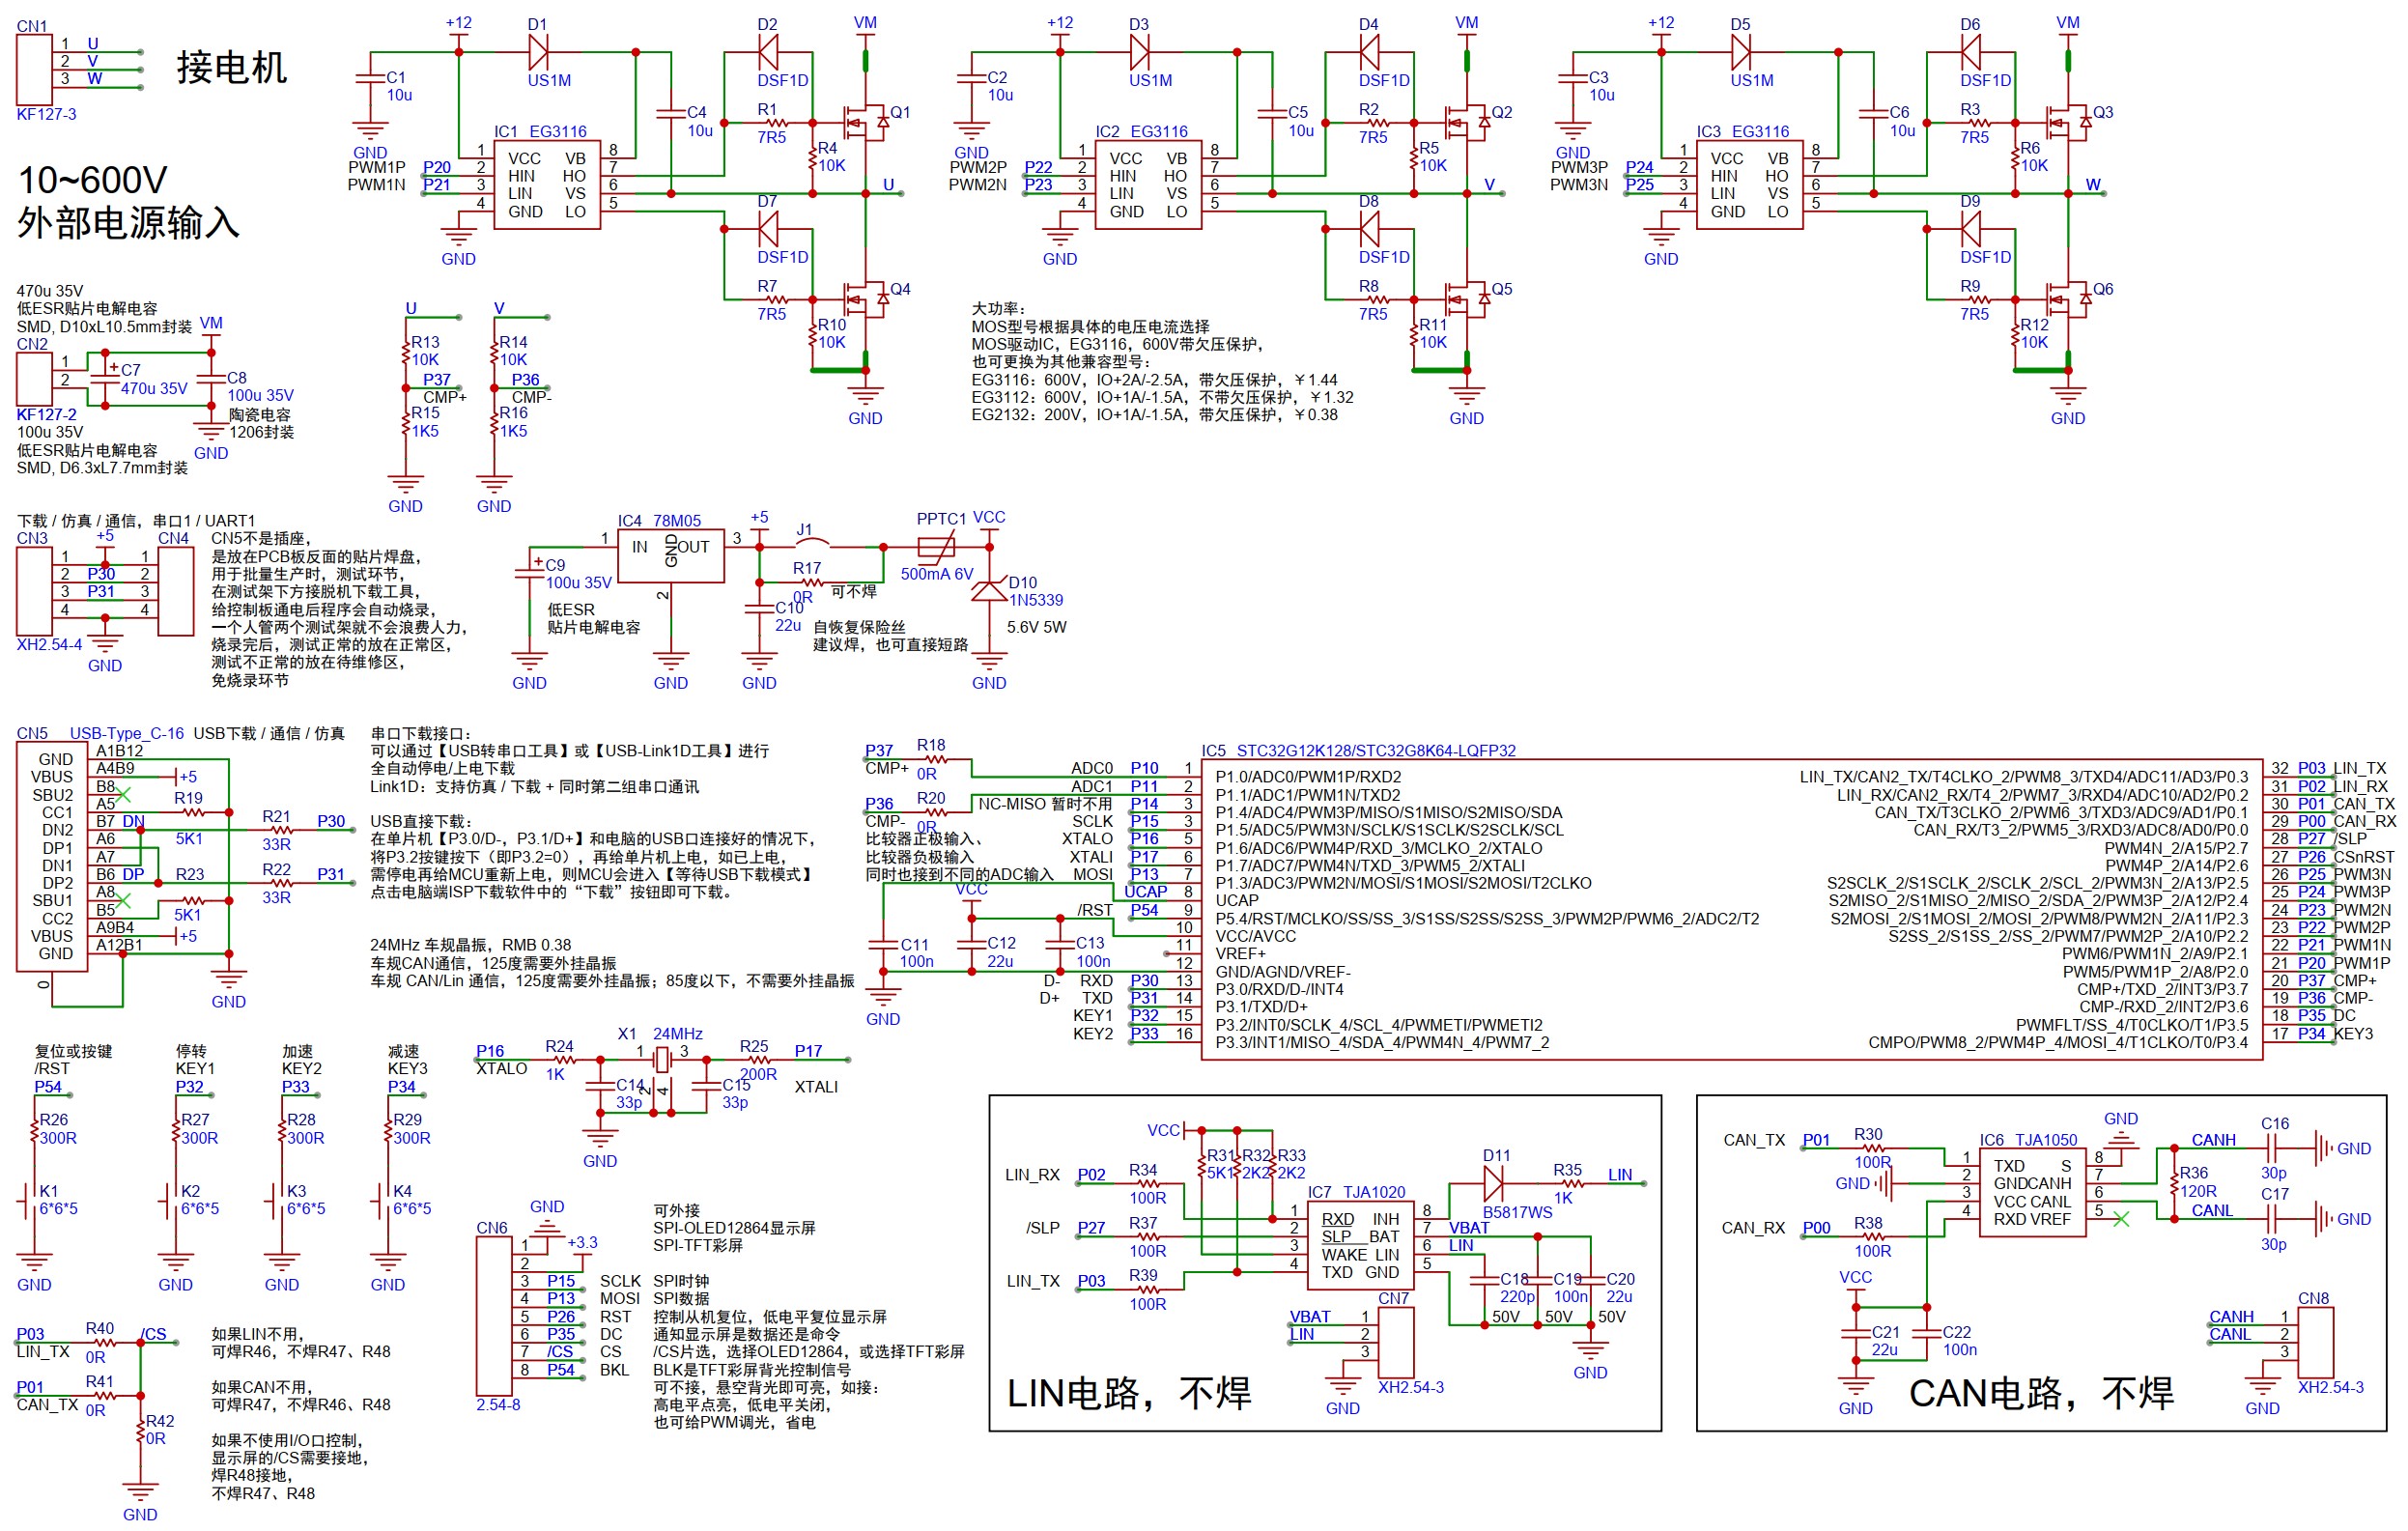
Task: Select the Q2 MOSFET label
Action: click(x=1501, y=112)
